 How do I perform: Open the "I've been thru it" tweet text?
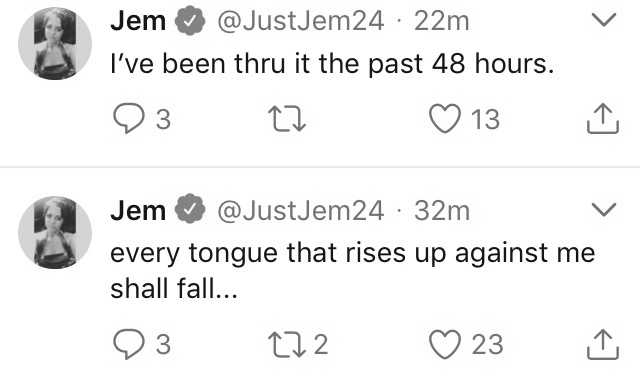pos(332,64)
